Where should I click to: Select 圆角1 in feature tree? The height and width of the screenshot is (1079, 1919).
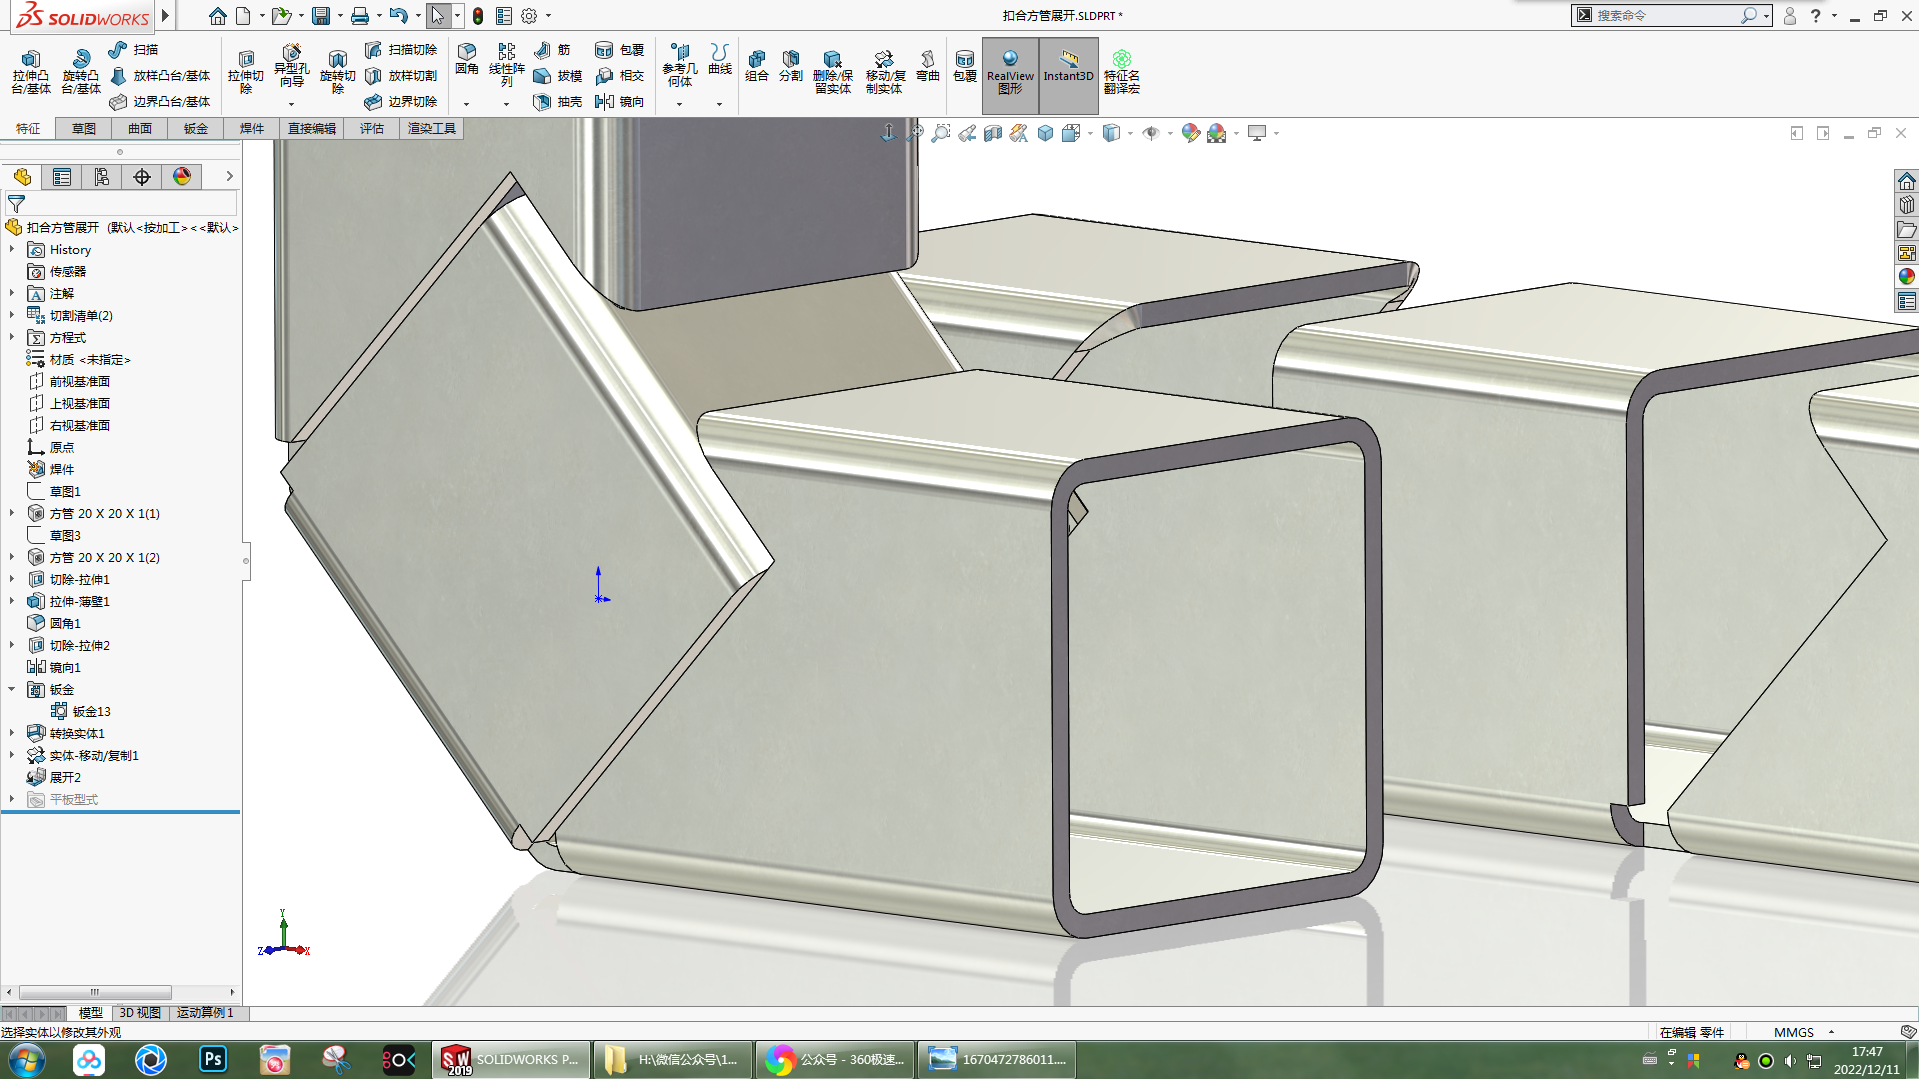(65, 623)
